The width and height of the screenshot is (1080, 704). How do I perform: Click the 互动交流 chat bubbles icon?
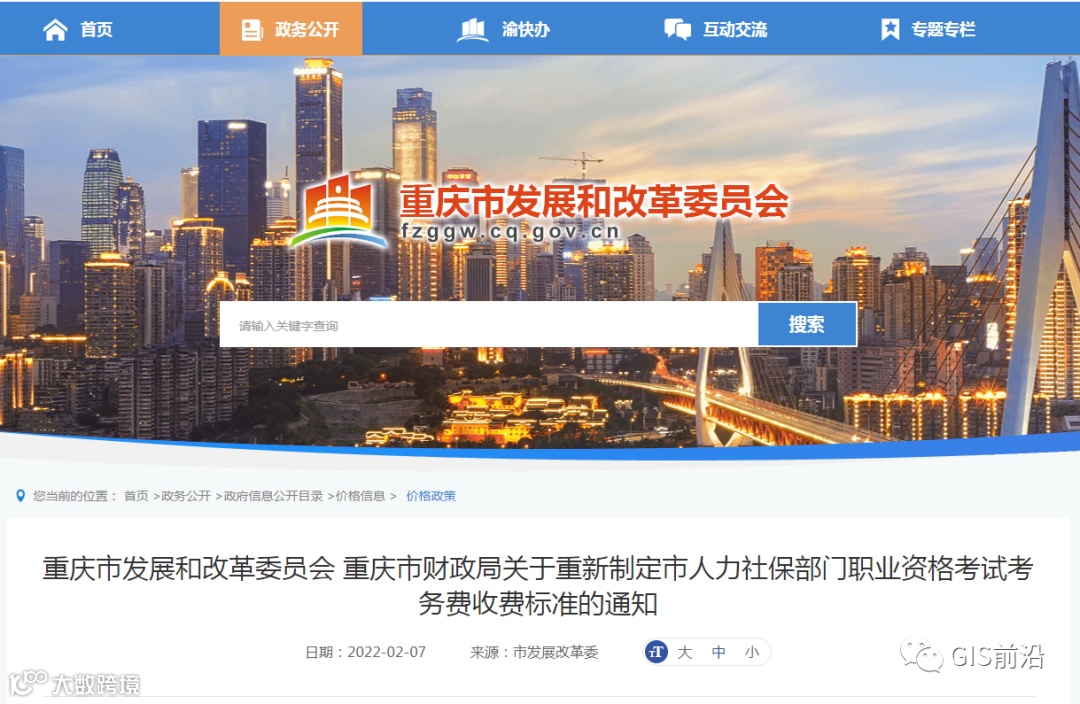point(677,30)
